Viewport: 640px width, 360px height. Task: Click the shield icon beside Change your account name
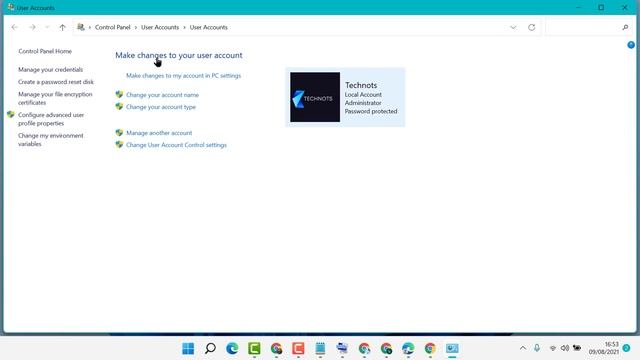coord(119,94)
